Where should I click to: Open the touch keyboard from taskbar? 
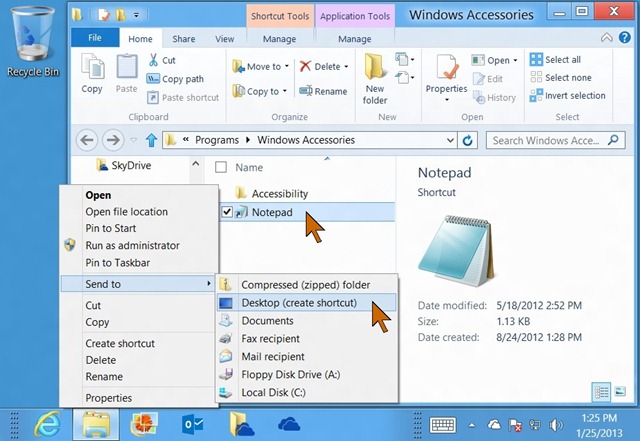tap(443, 425)
